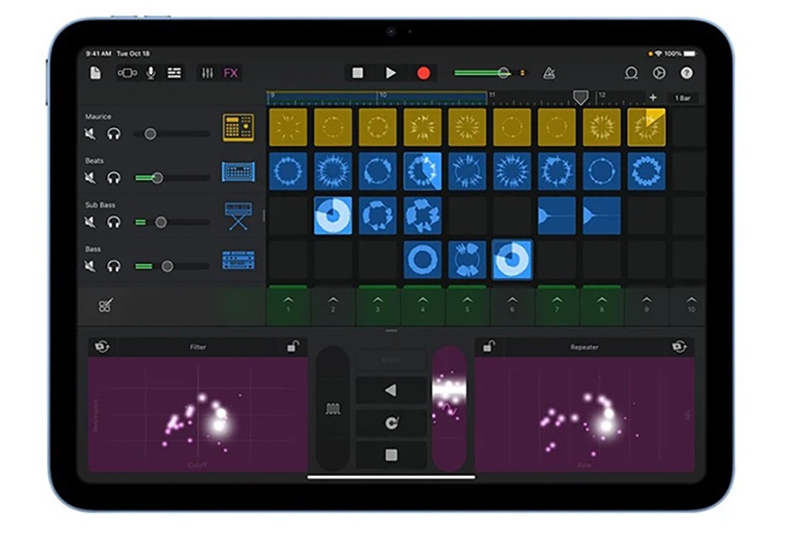The height and width of the screenshot is (533, 800).
Task: Solo the Maurice track with headphones
Action: [x=114, y=134]
